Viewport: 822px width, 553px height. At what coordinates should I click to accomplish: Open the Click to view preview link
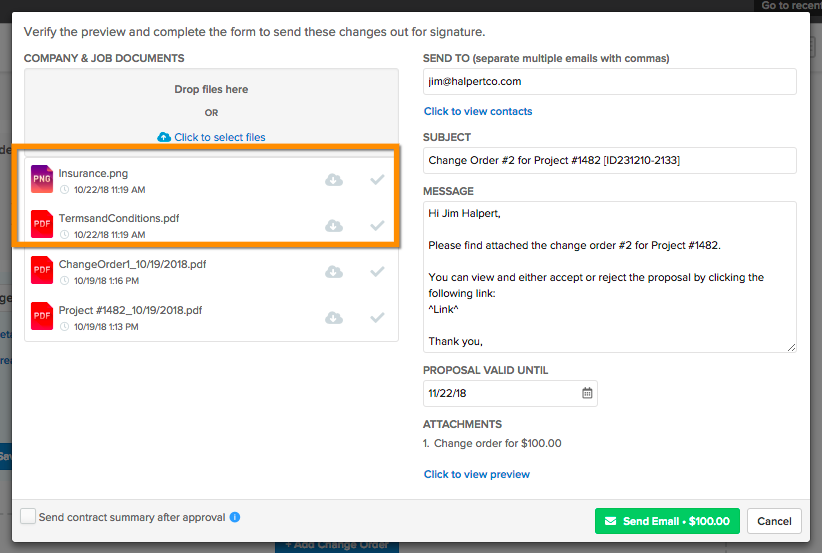coord(477,474)
